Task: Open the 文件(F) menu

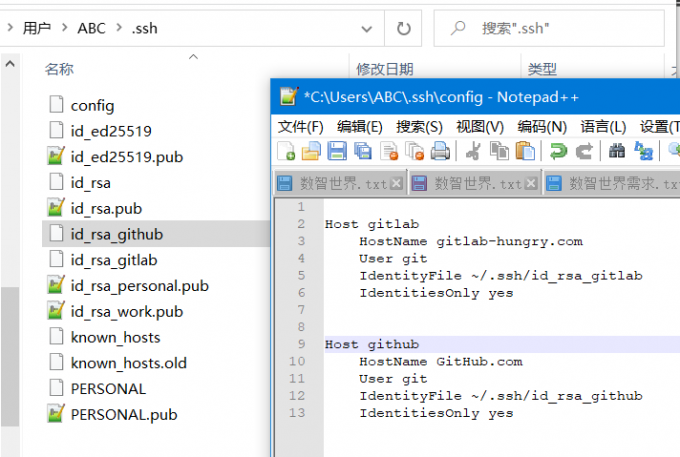Action: coord(301,126)
